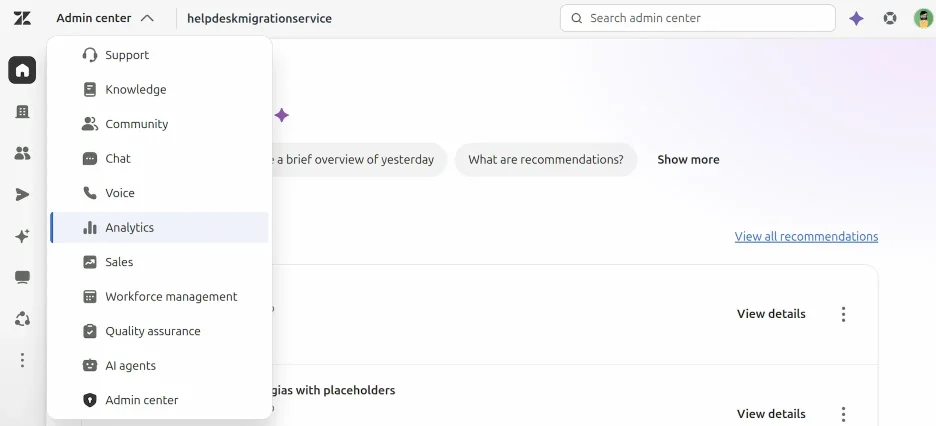Go to Home in the sidebar

point(22,70)
